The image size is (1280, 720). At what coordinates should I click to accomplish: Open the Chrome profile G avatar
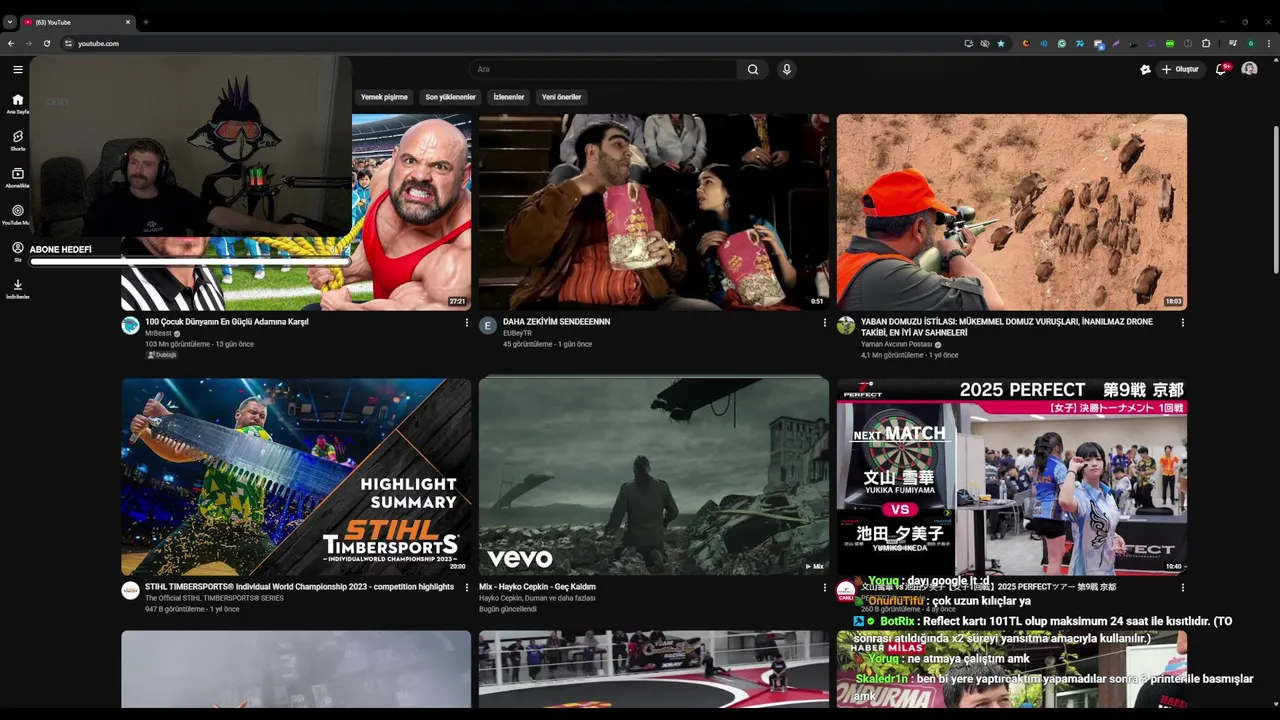pos(1251,43)
